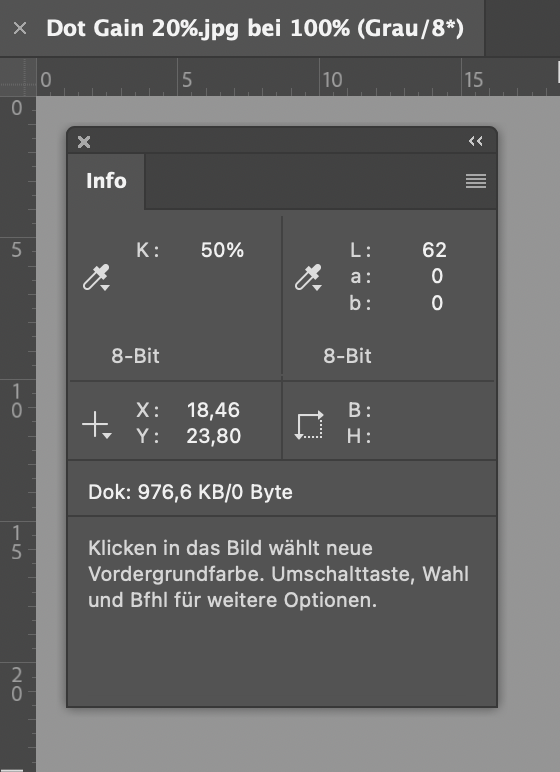Click the ruler origin corner box

pos(18,77)
